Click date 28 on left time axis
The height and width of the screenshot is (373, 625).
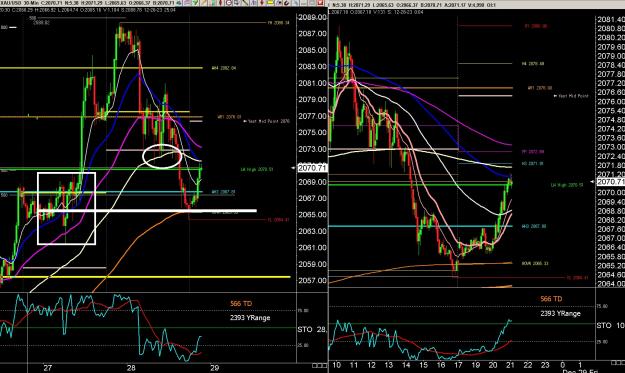pyautogui.click(x=131, y=368)
